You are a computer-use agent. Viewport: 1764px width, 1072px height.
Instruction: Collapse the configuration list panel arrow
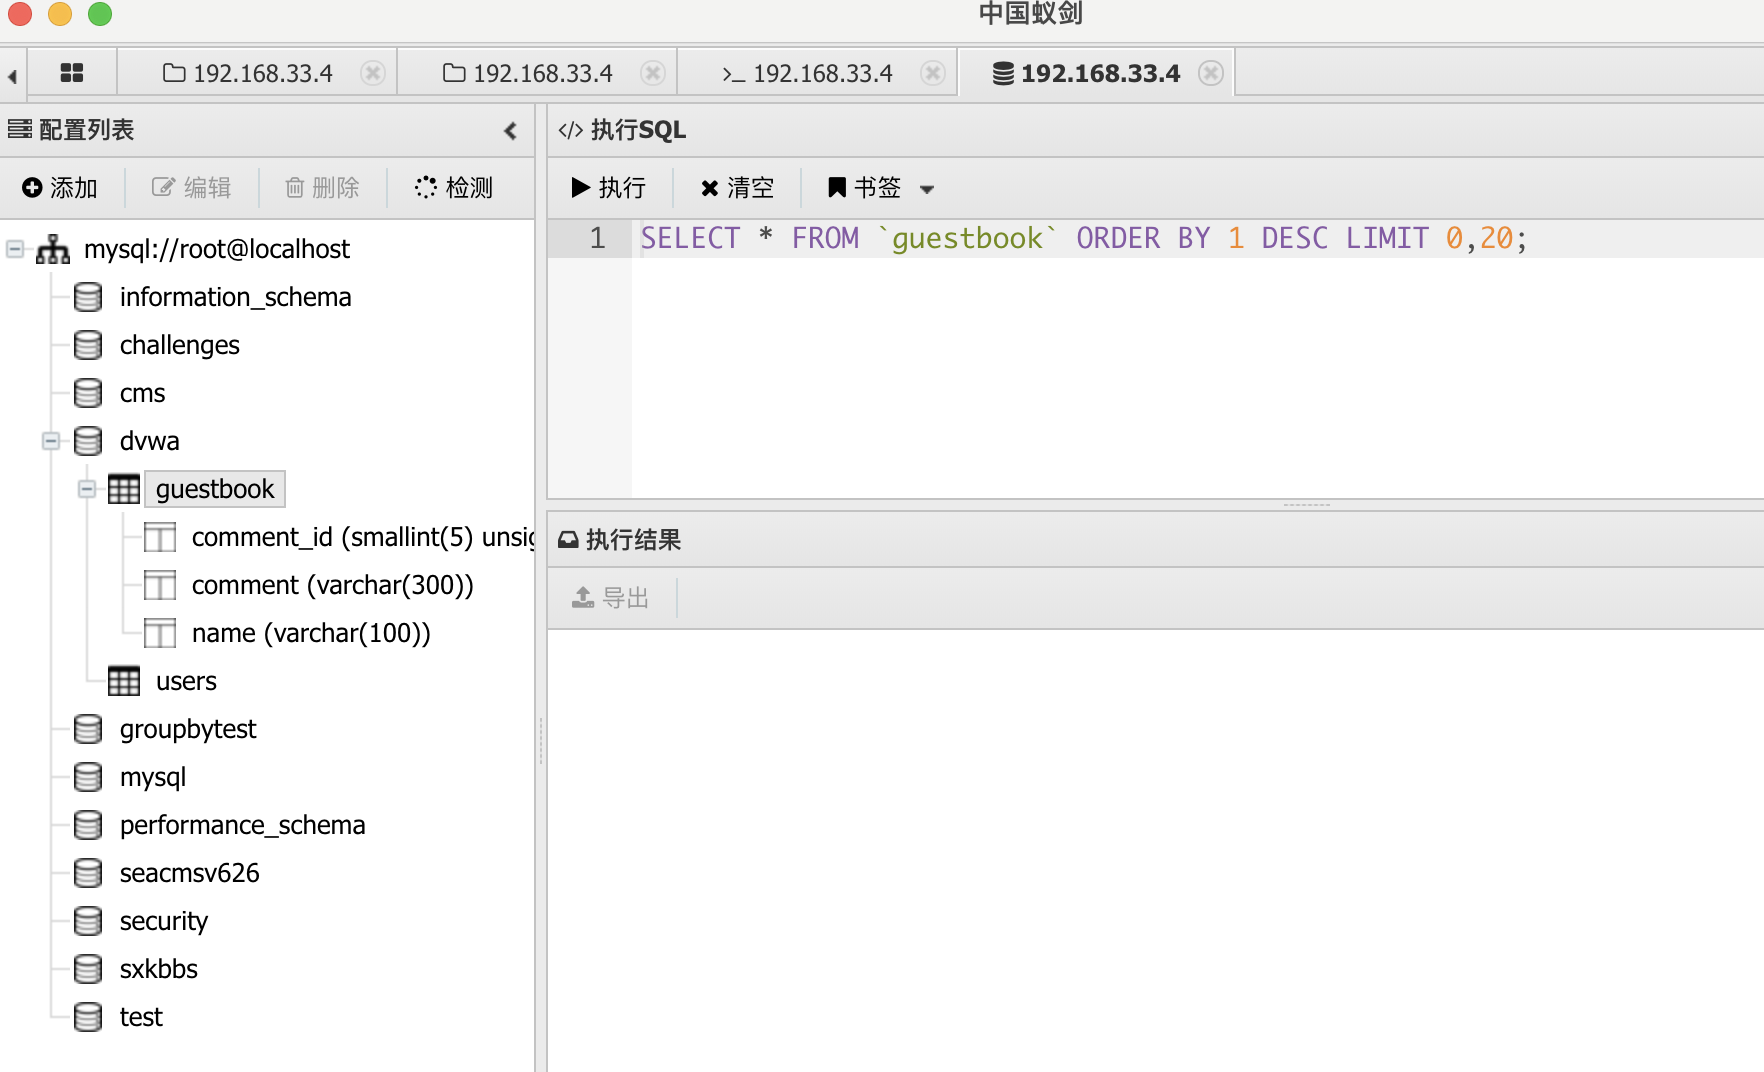[x=510, y=131]
